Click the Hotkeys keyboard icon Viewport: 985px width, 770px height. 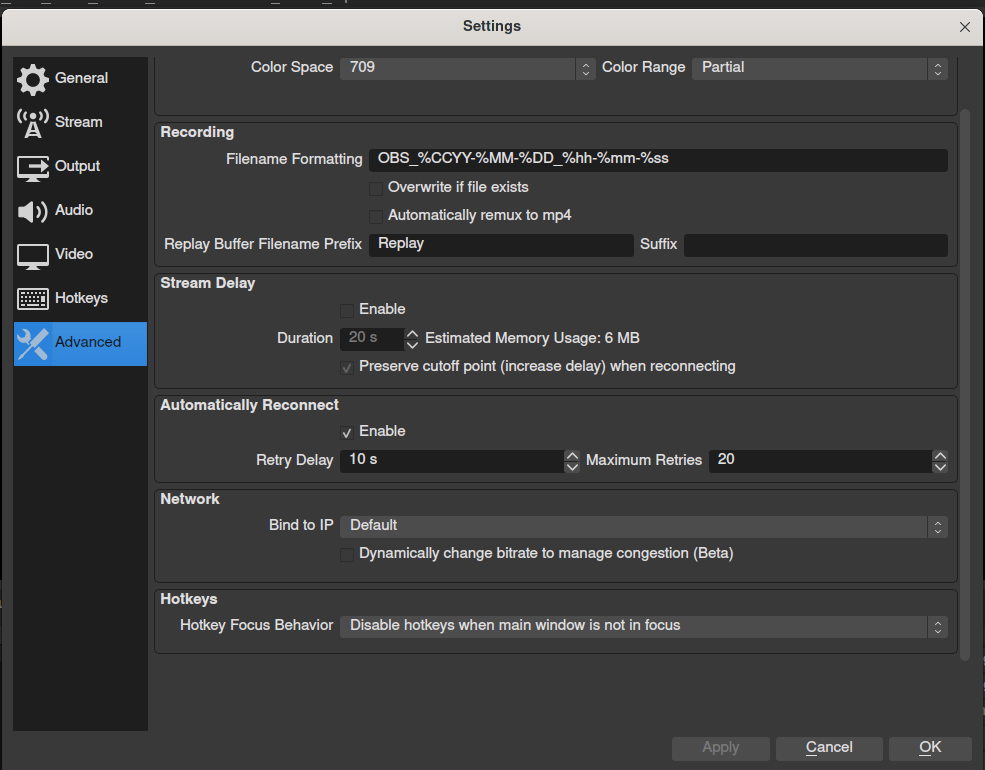32,298
